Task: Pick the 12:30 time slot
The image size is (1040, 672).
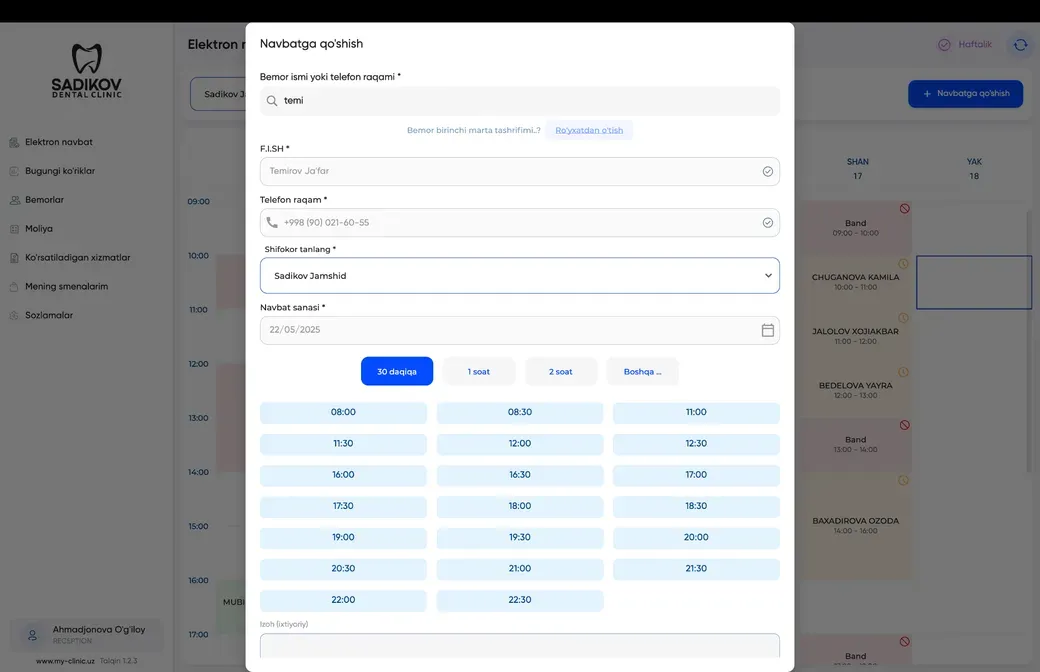Action: (696, 443)
